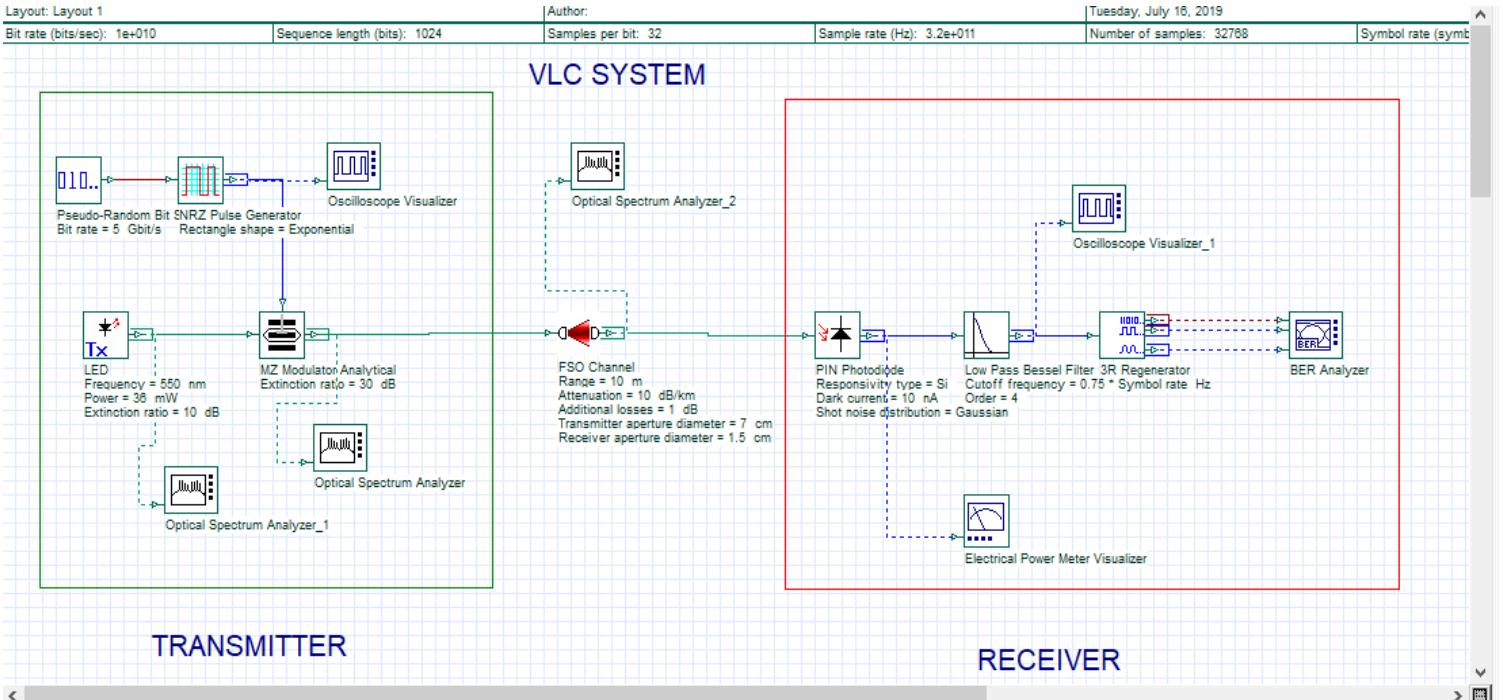Screen dimensions: 1503x700
Task: Click "Receiver aperture diameter = 1.5 cm" text
Action: [x=665, y=438]
